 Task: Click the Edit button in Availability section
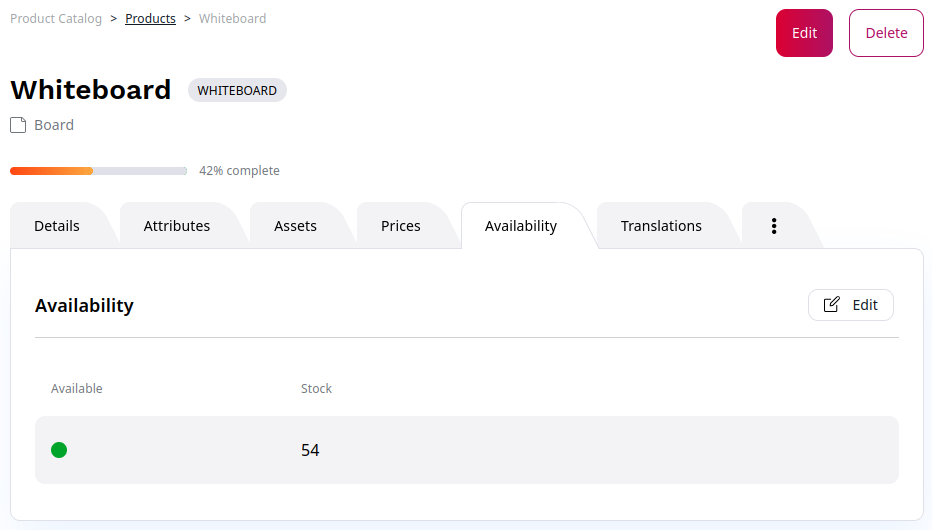point(850,305)
